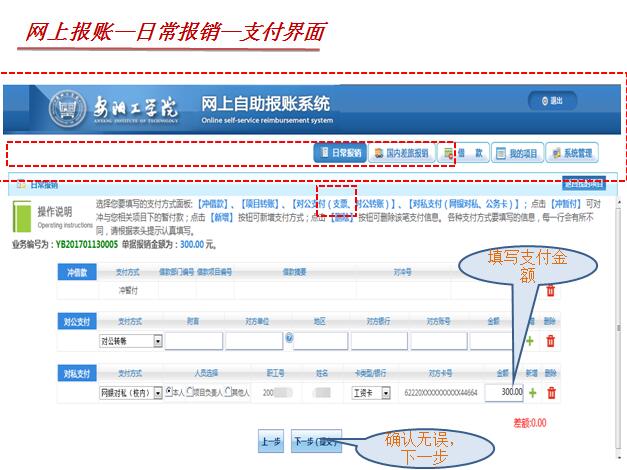
Task: Switch to the 日常报销 tab
Action: tap(338, 153)
